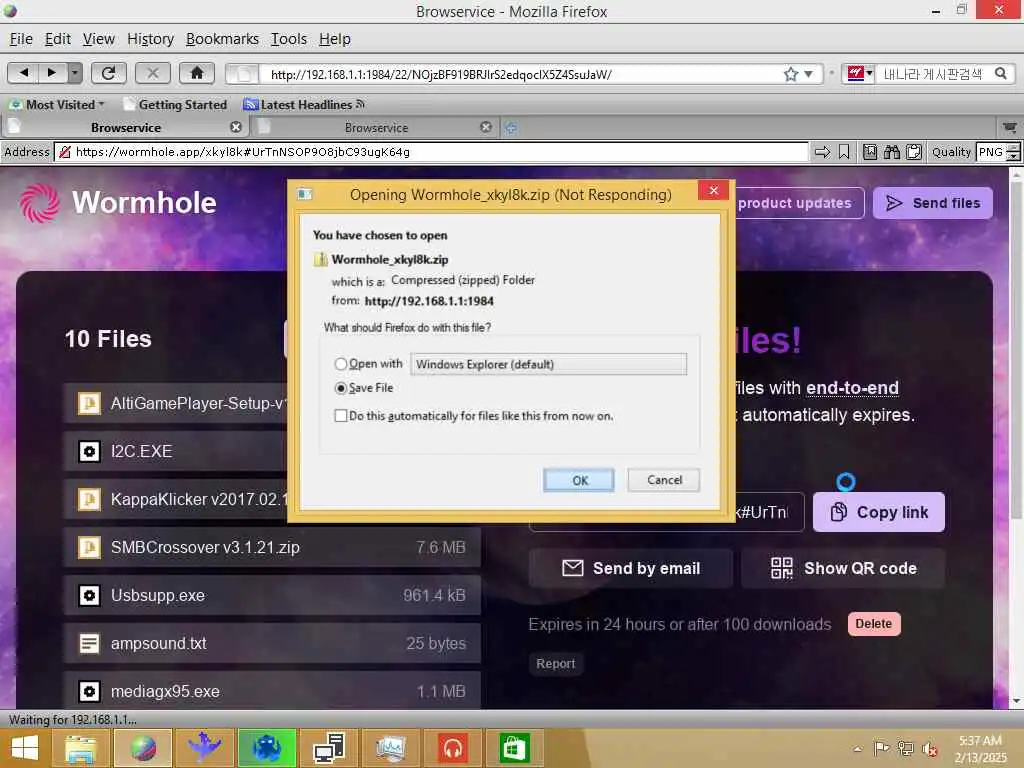Screen dimensions: 1024x768
Task: Delete the Wormhole upload
Action: click(874, 624)
